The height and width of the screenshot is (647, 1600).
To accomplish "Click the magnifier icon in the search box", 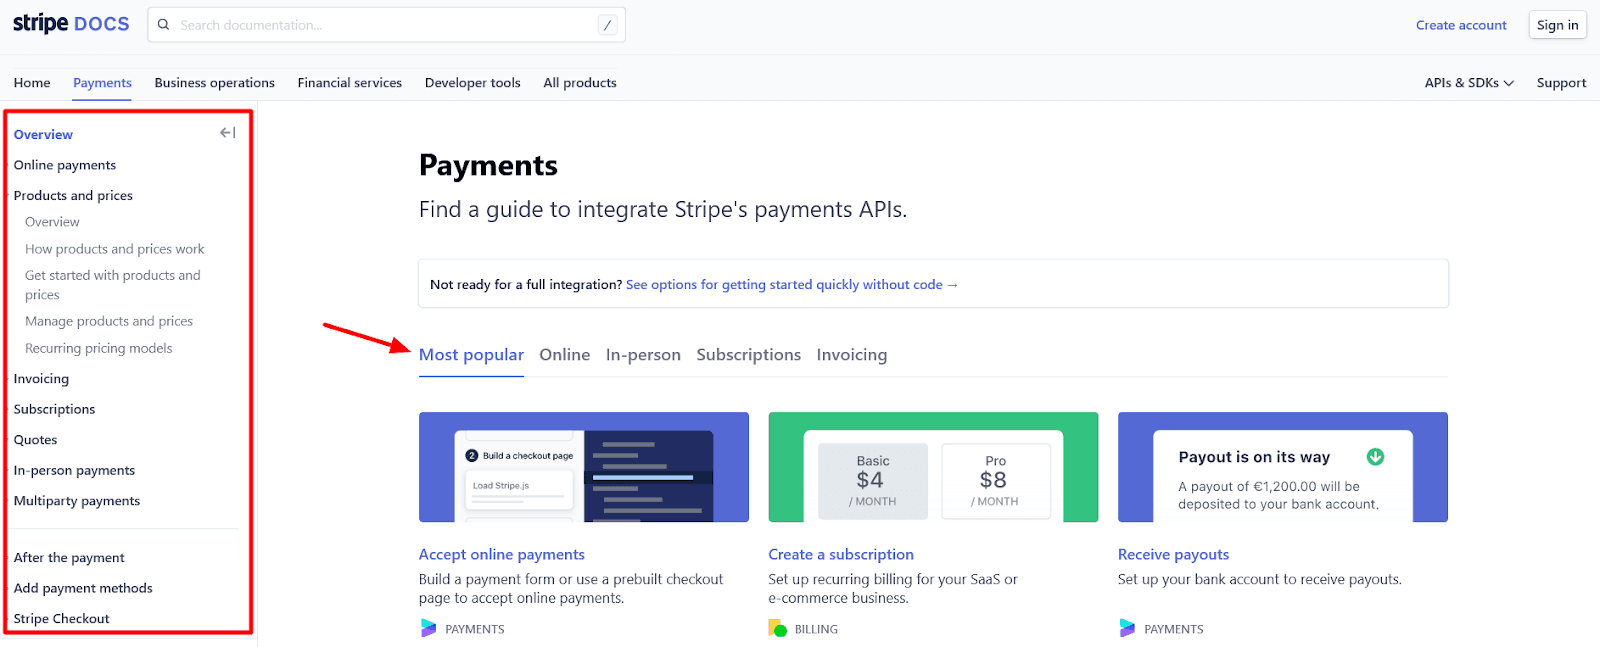I will click(x=164, y=25).
